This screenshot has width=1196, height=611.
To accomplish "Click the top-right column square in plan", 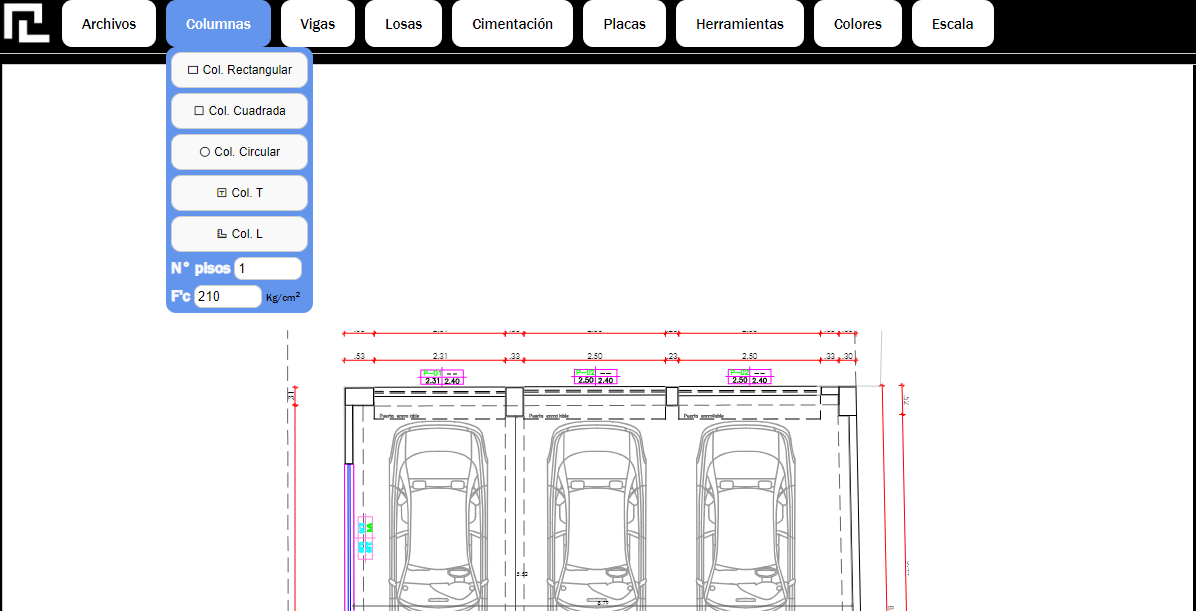I will coord(847,401).
